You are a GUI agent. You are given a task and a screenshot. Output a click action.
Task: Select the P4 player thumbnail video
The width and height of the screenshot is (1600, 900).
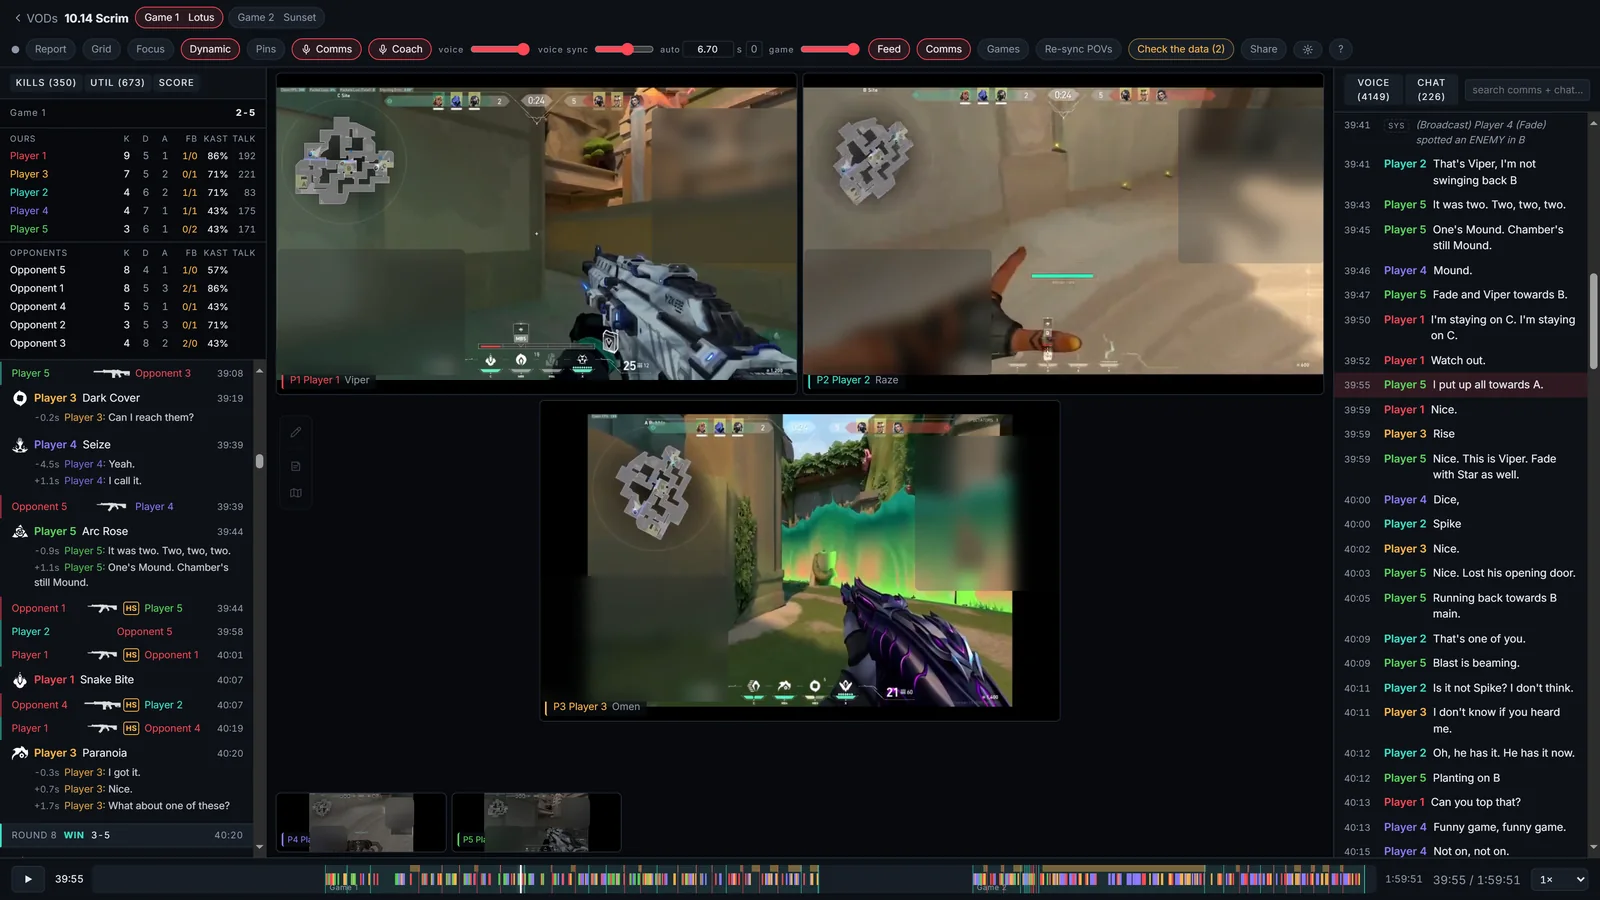(361, 823)
